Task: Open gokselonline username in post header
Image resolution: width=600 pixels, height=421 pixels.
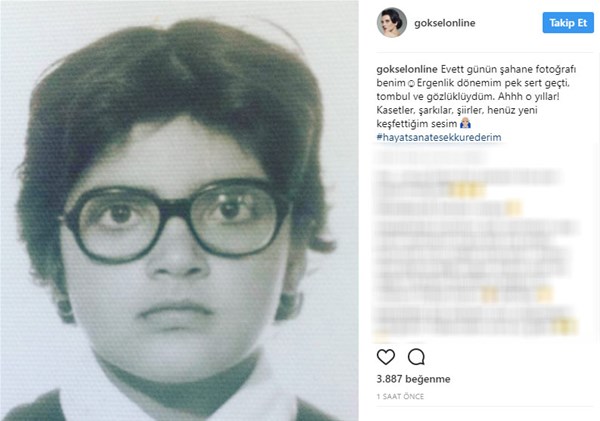Action: pos(445,23)
